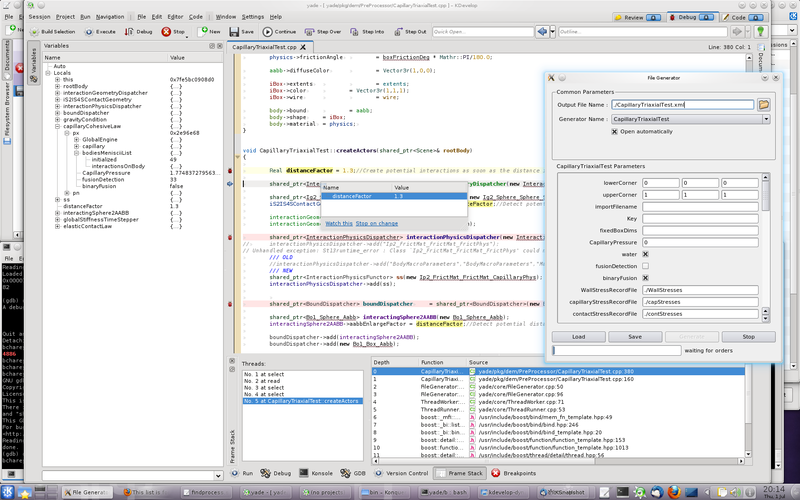This screenshot has height=500, width=800.
Task: Click the Save button in File Generator
Action: 635,337
